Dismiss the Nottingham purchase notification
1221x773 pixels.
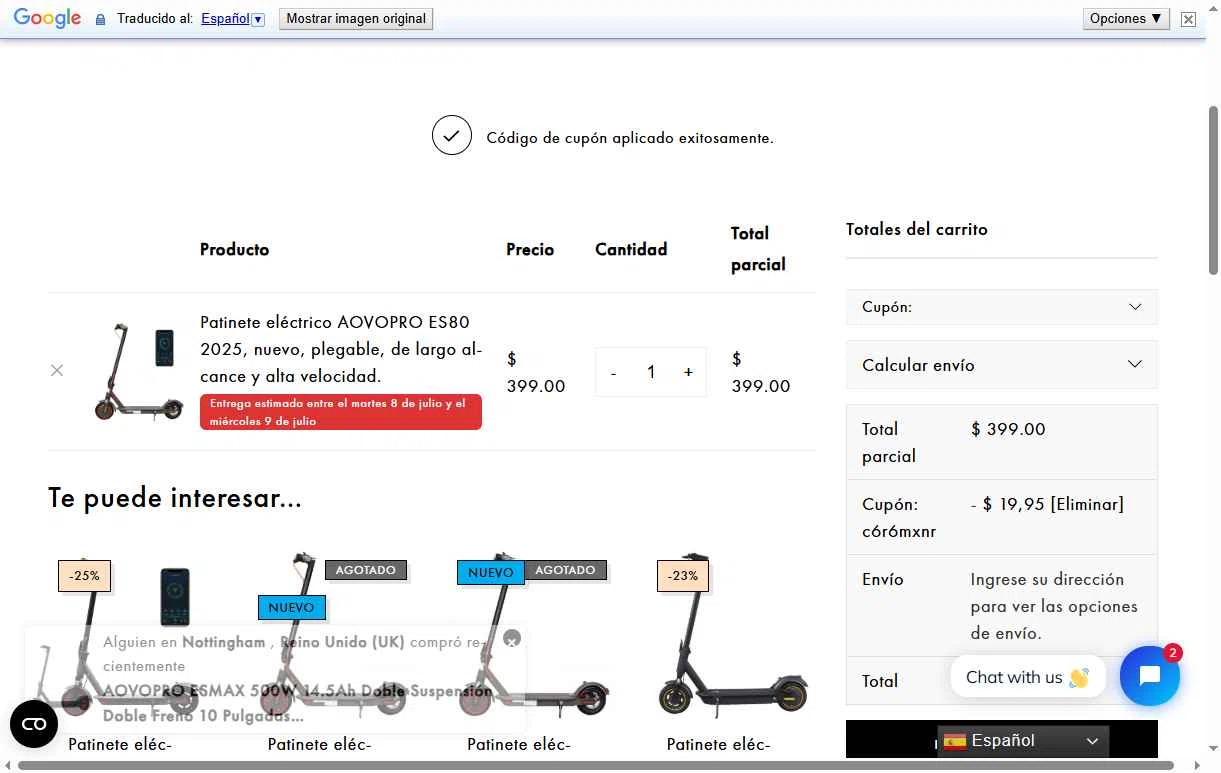click(x=512, y=638)
